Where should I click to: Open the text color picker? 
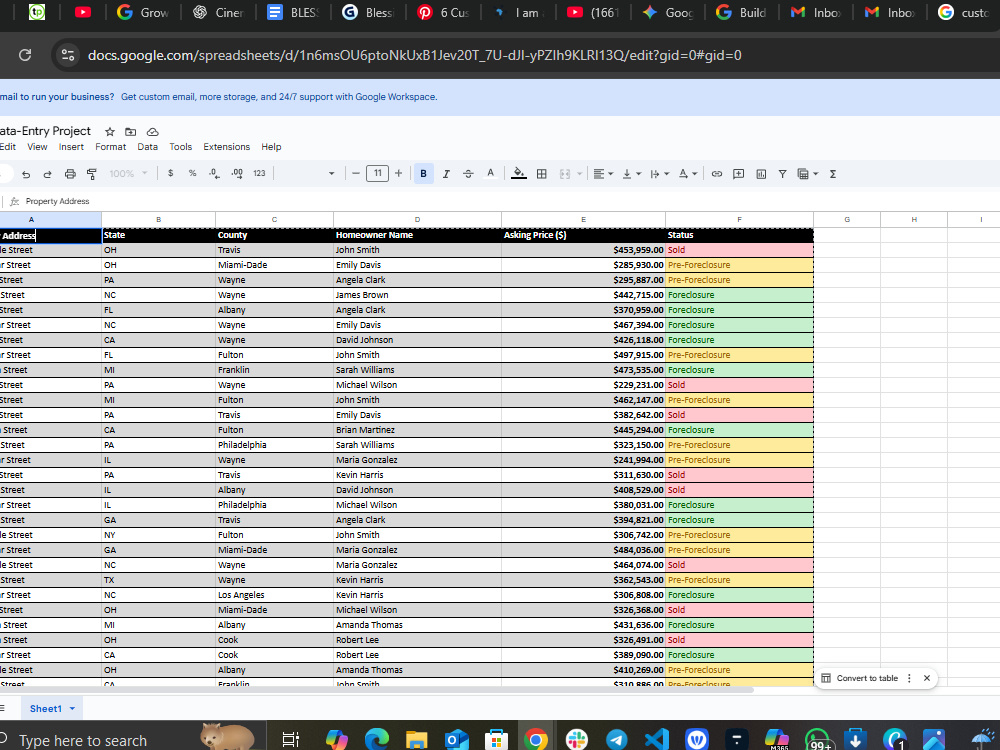[x=490, y=173]
